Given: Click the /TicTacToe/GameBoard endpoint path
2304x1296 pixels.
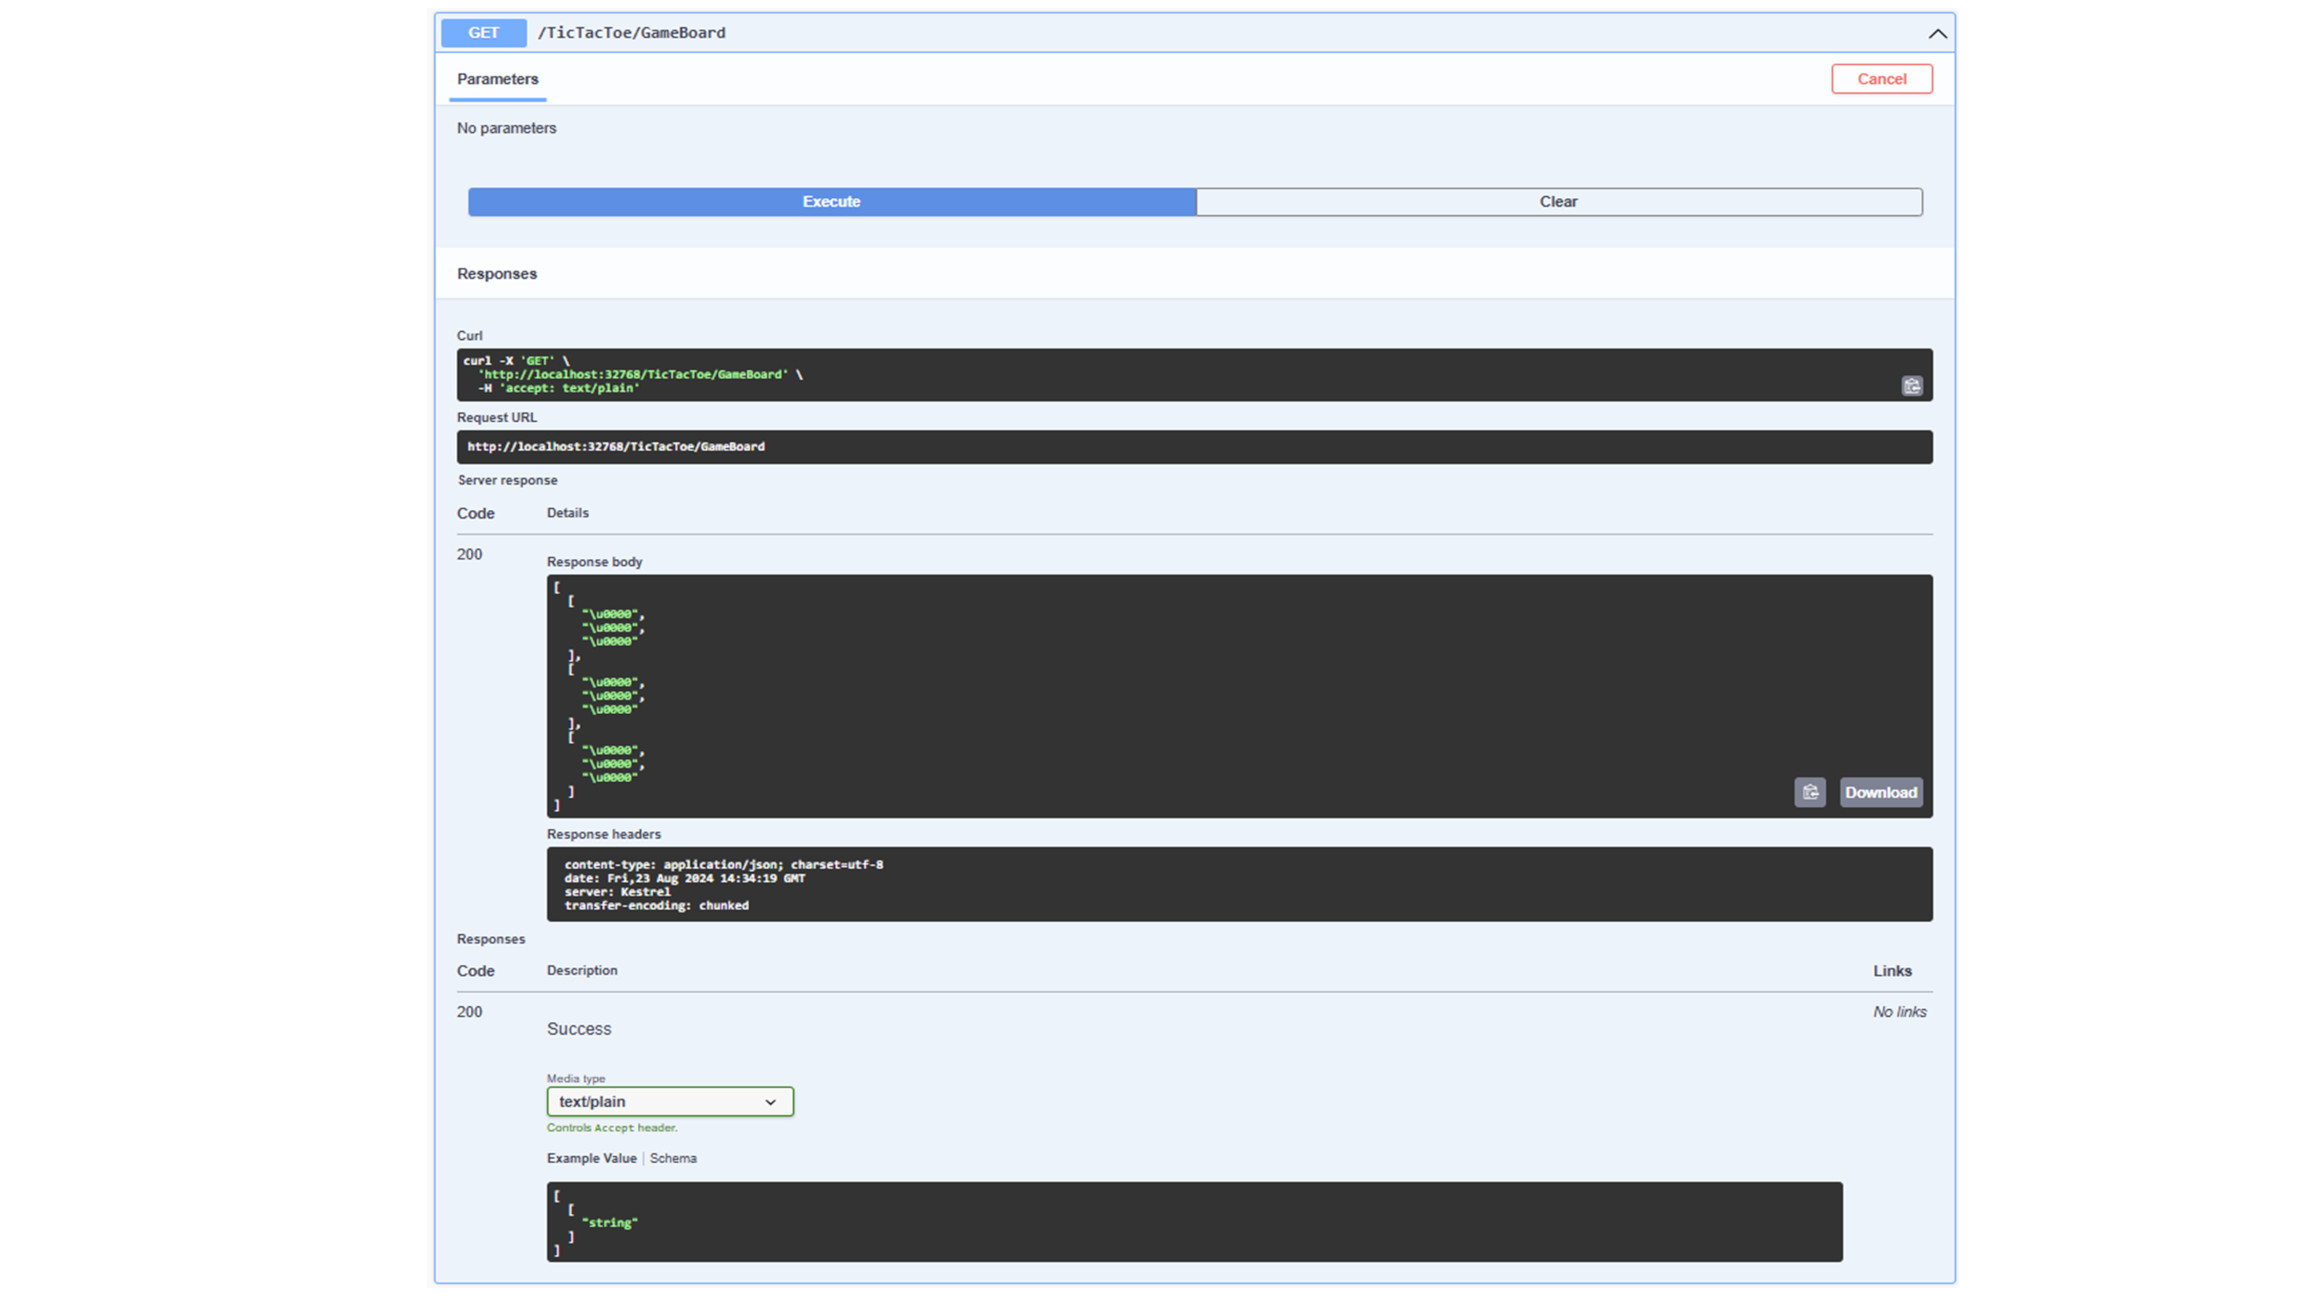Looking at the screenshot, I should [x=632, y=33].
